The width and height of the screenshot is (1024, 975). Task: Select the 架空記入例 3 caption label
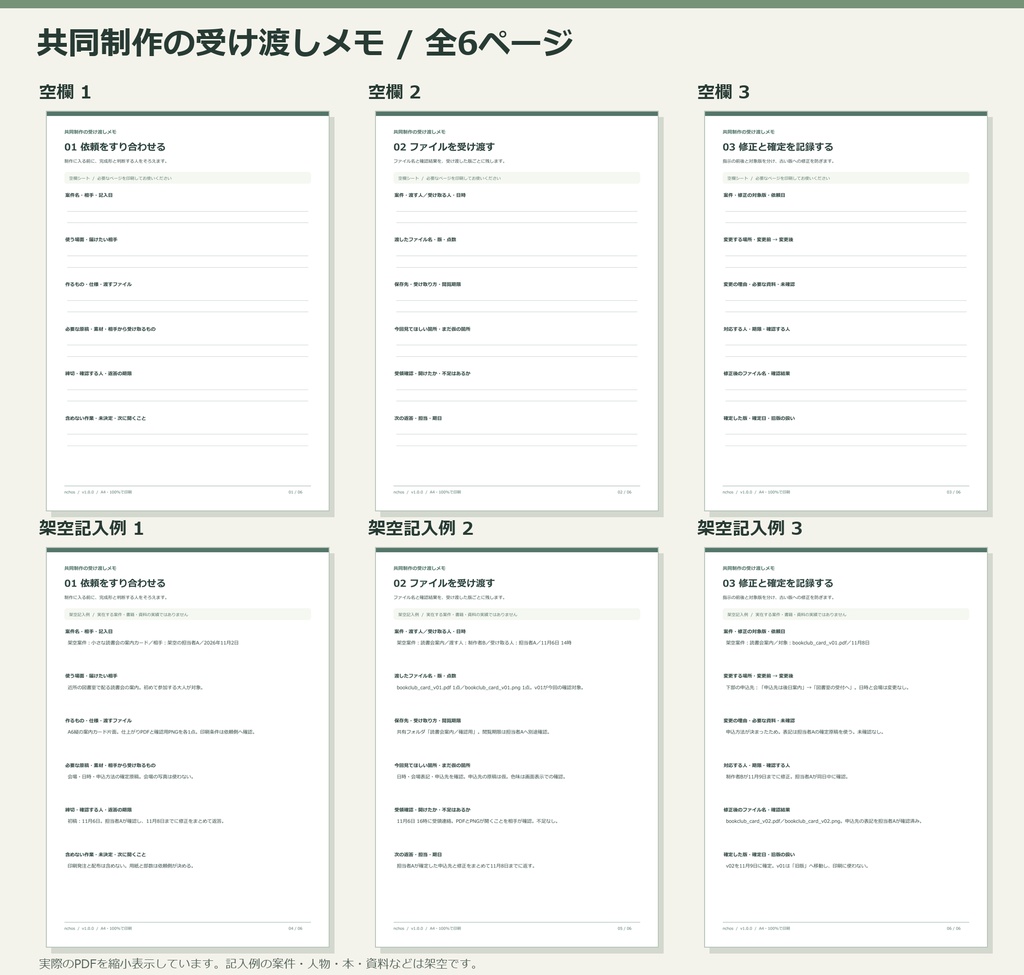pyautogui.click(x=750, y=528)
